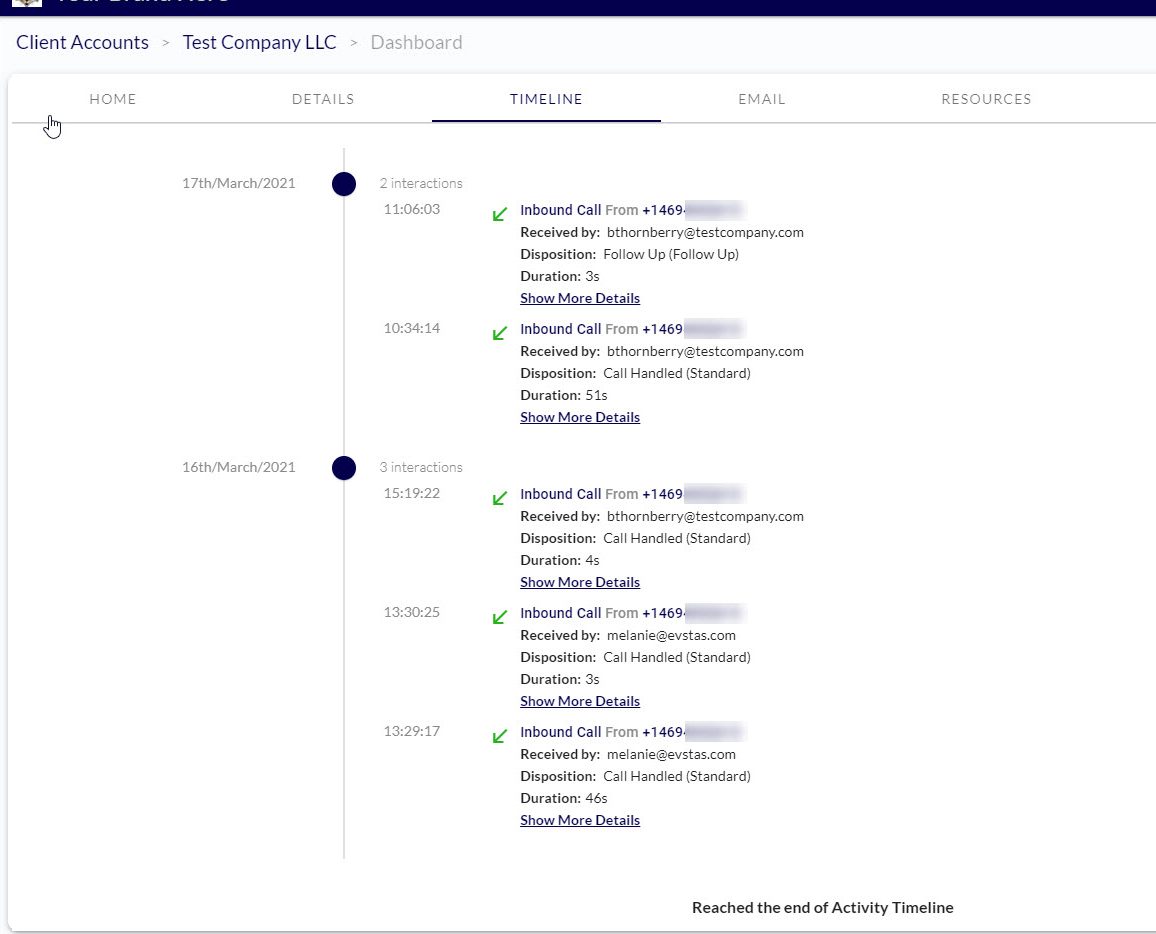
Task: Expand Show More Details for the 15:19:22 call
Action: tap(580, 581)
